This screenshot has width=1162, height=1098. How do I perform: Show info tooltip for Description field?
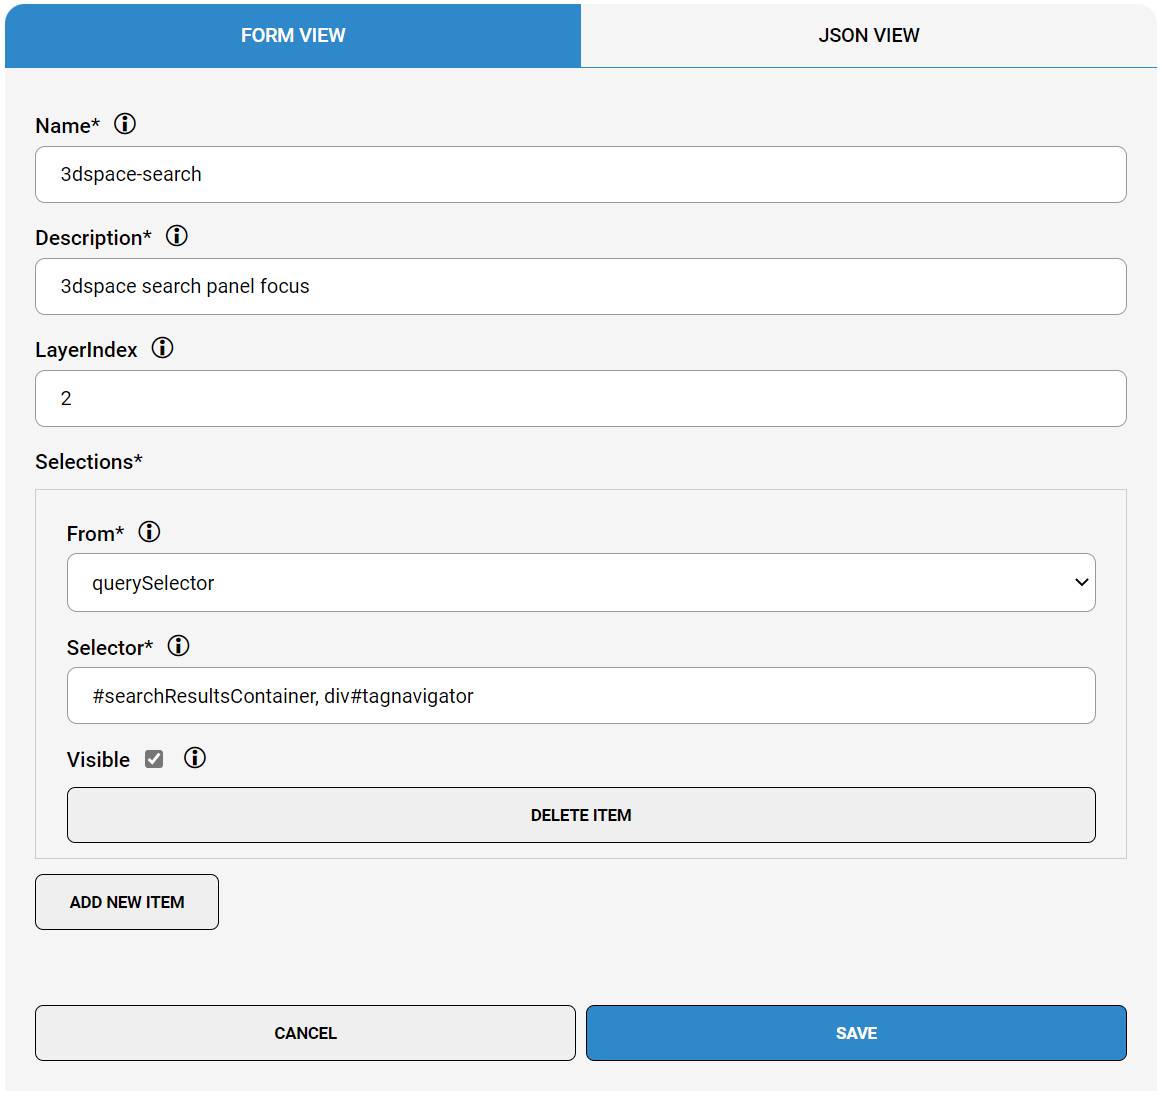(x=176, y=236)
